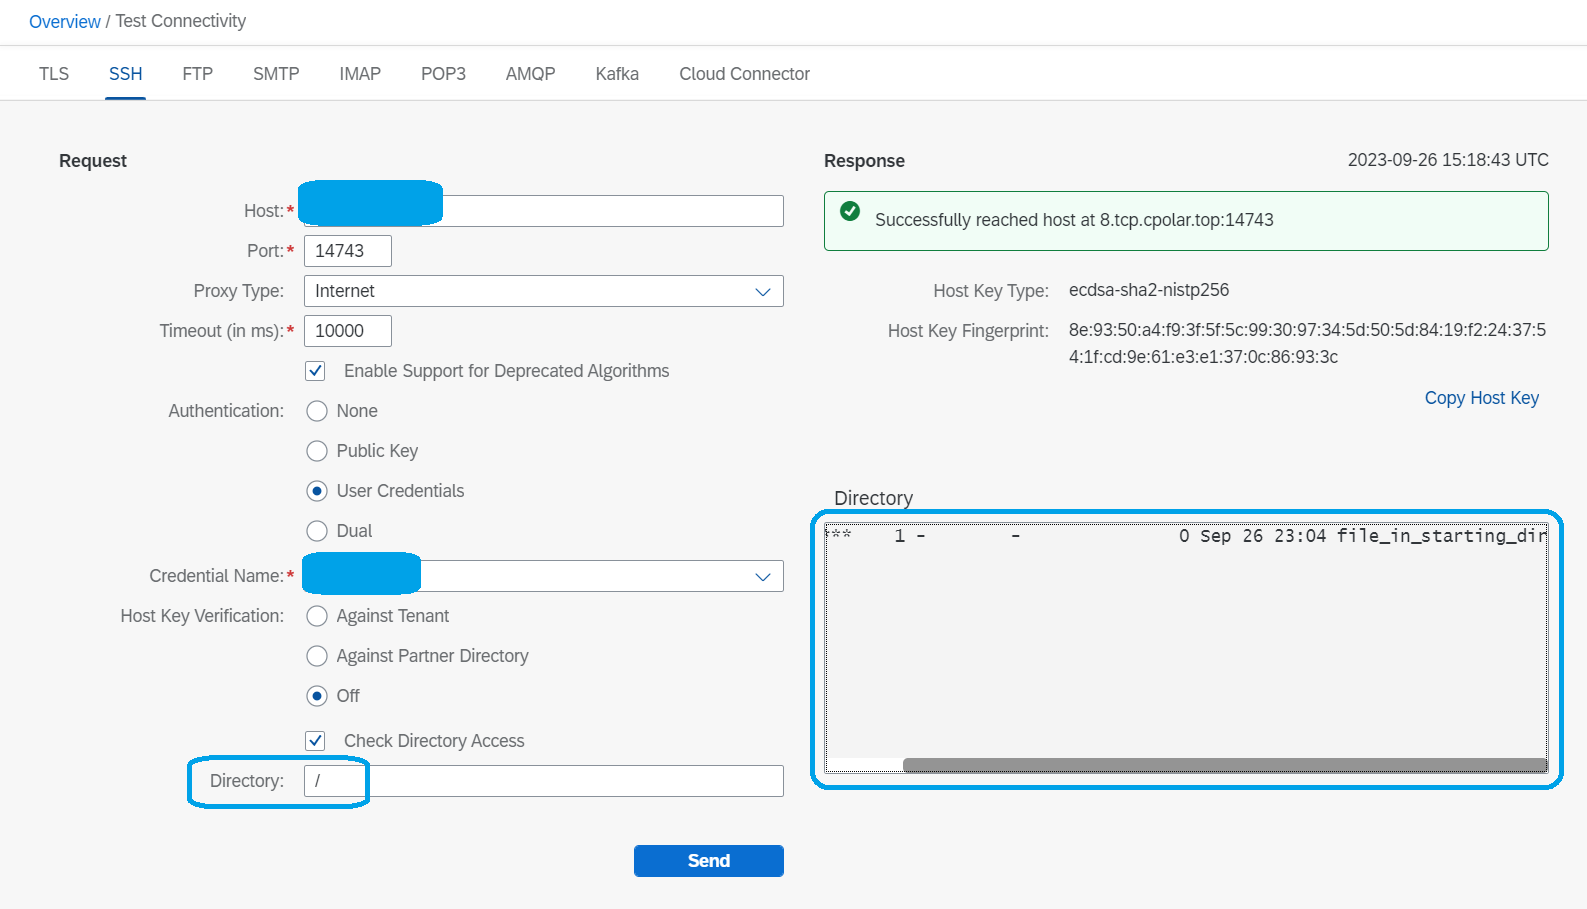Click the Host Key Fingerprint value
Screen dimensions: 1587x909
[x=1307, y=343]
